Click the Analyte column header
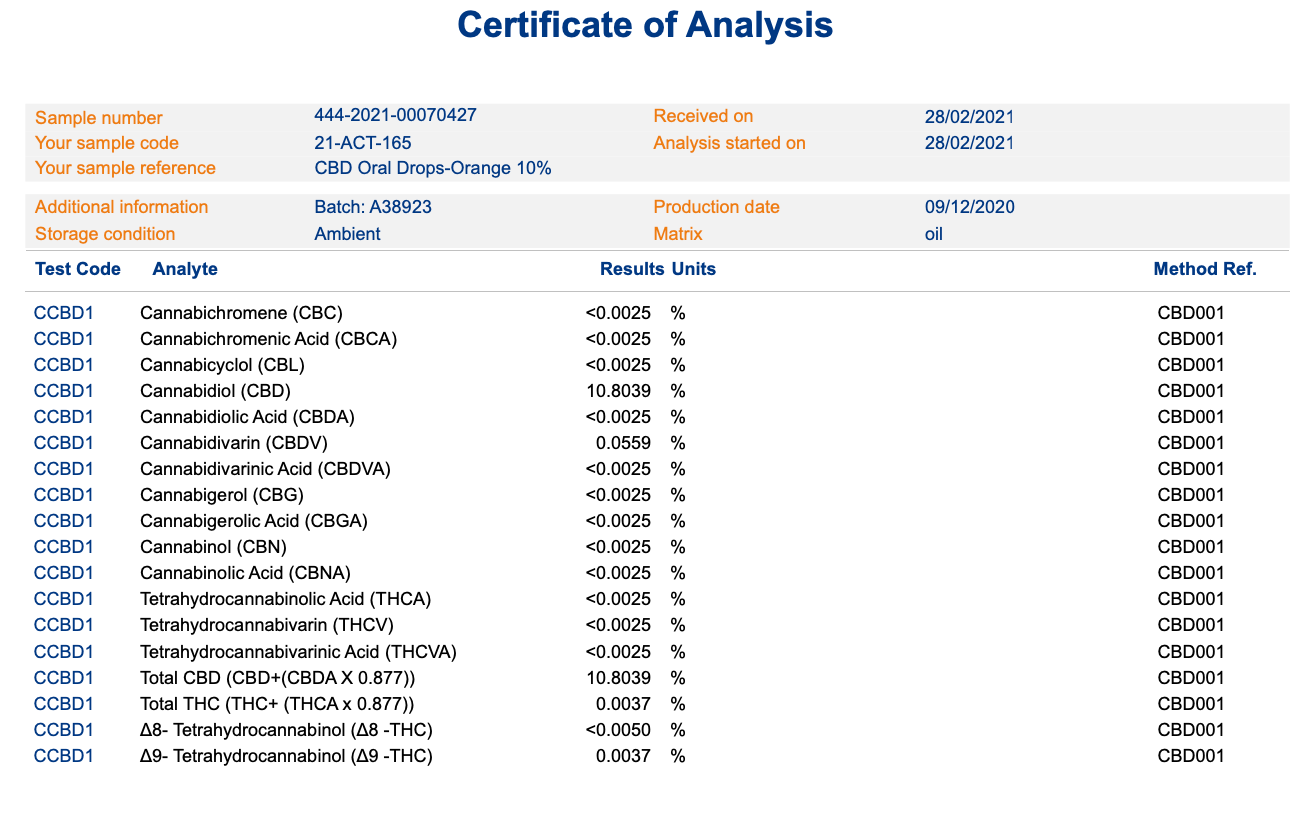The width and height of the screenshot is (1301, 839). [x=185, y=269]
